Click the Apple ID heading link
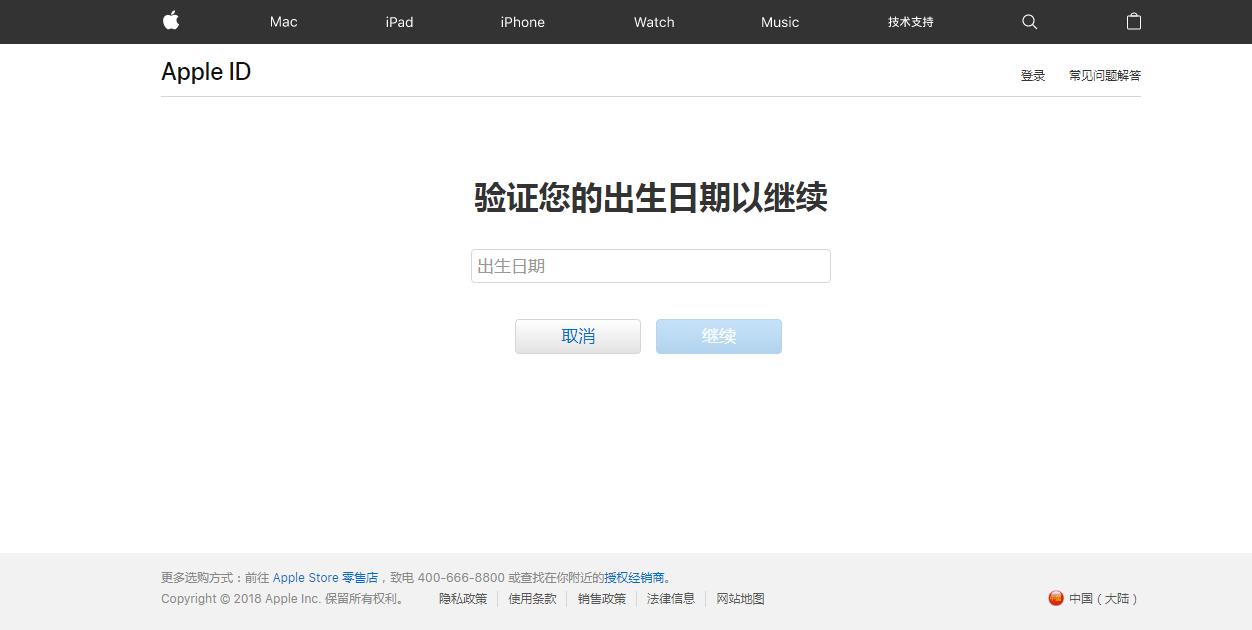Viewport: 1252px width, 630px height. 206,72
